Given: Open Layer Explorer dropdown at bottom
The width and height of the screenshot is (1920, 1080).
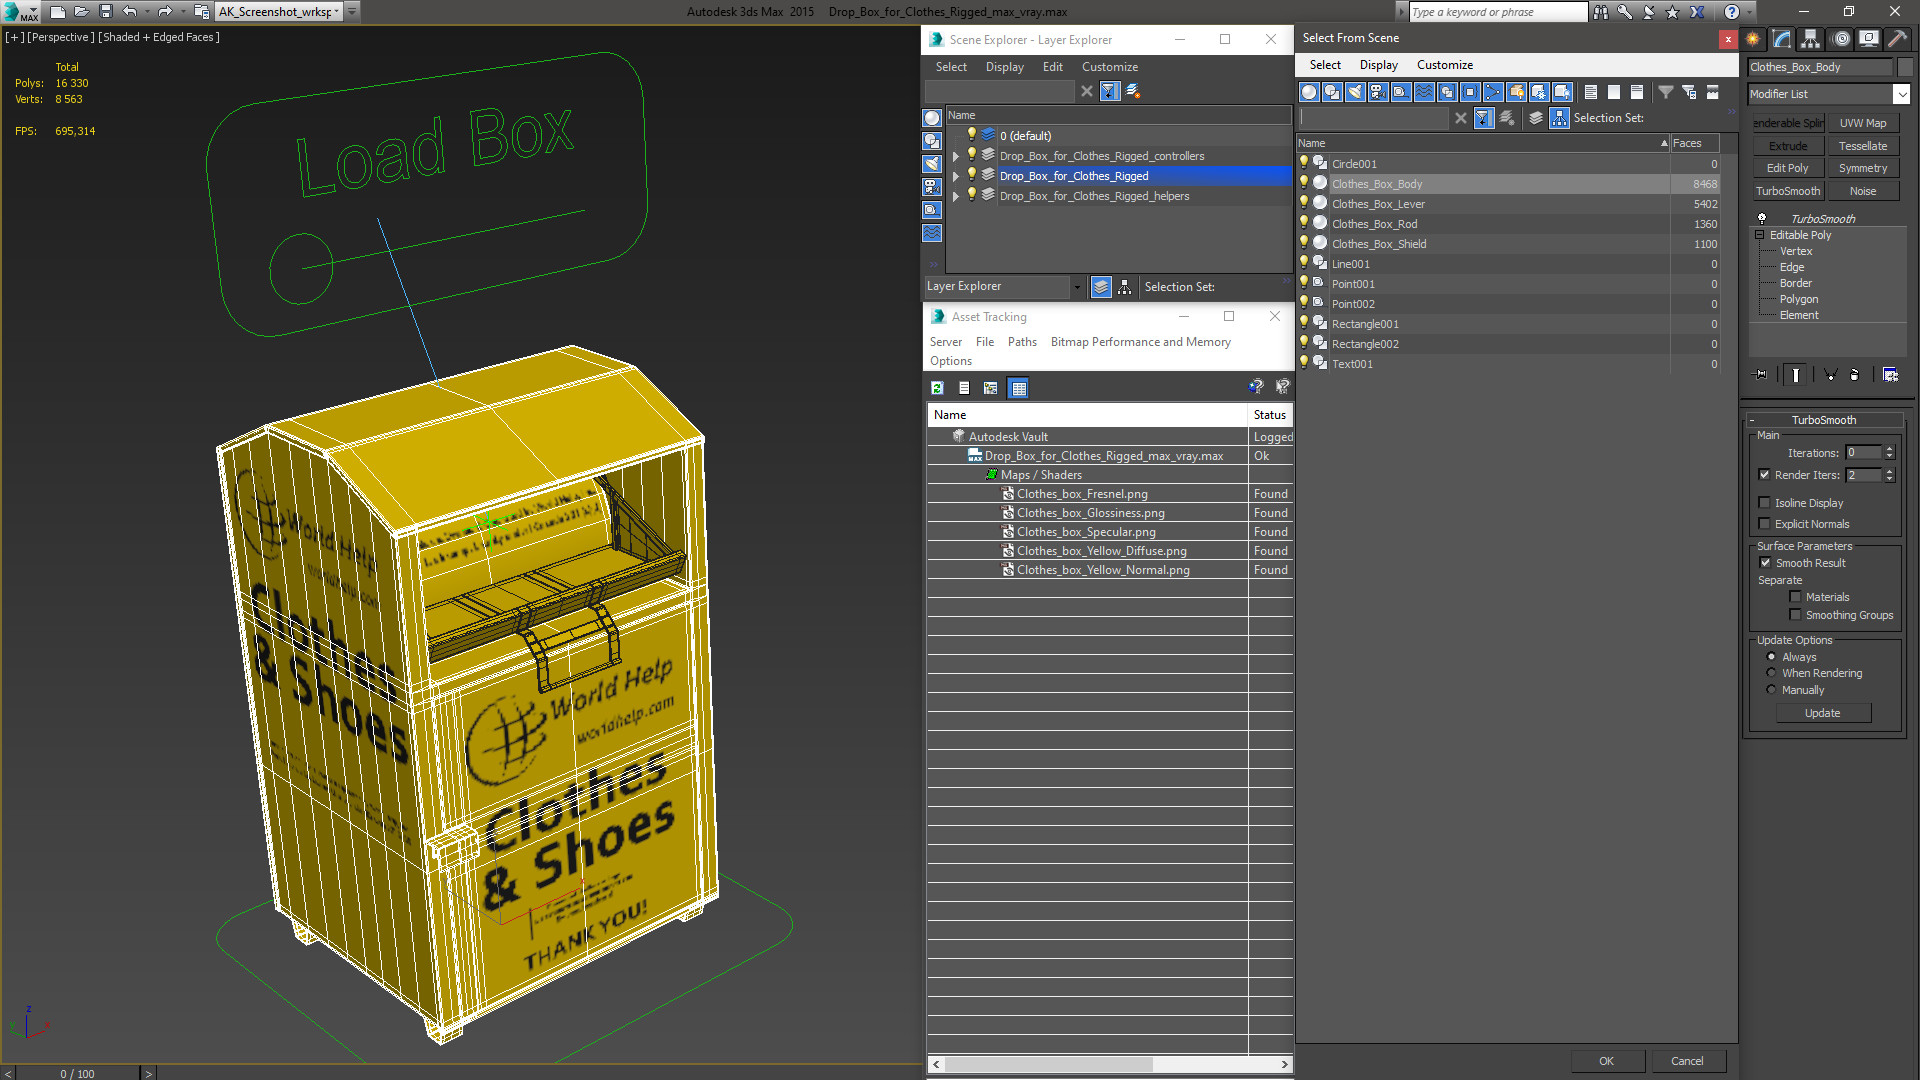Looking at the screenshot, I should click(1077, 287).
